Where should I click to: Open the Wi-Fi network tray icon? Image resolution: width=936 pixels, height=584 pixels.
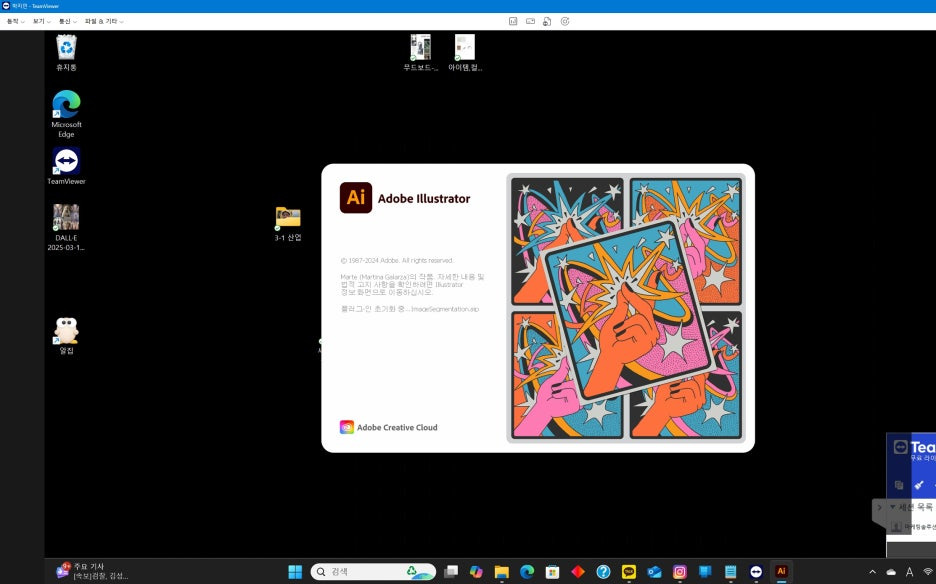pyautogui.click(x=928, y=571)
